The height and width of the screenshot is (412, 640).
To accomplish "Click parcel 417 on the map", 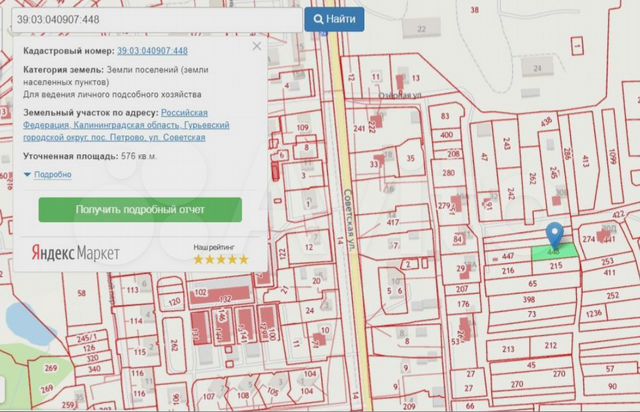I will pyautogui.click(x=393, y=222).
